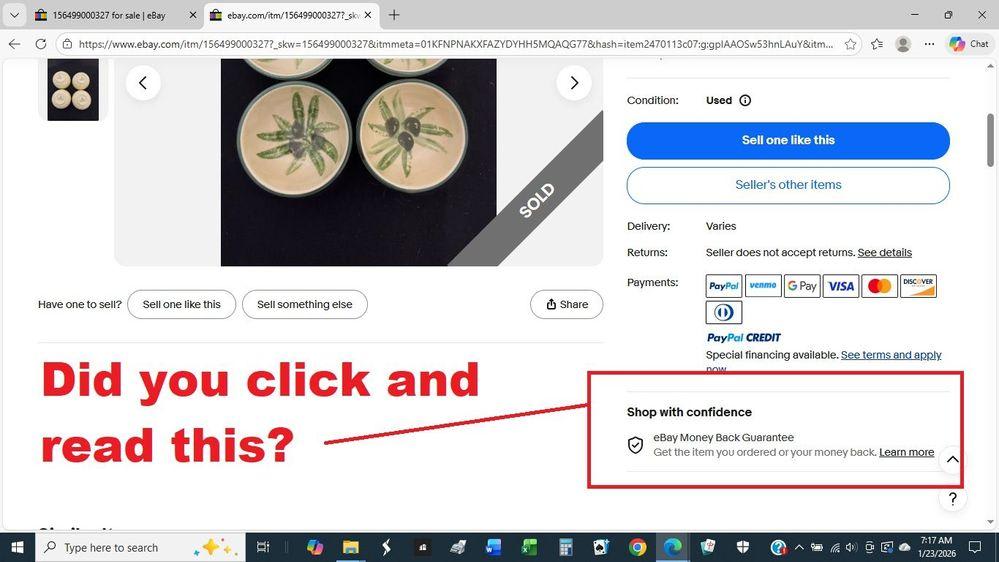
Task: Open Edge settings and more menu
Action: 929,44
